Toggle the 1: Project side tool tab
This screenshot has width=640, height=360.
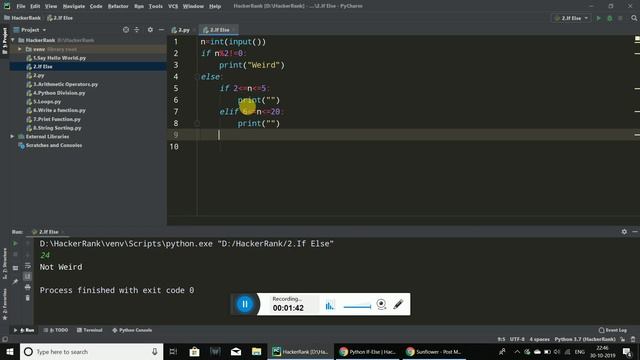[5, 41]
